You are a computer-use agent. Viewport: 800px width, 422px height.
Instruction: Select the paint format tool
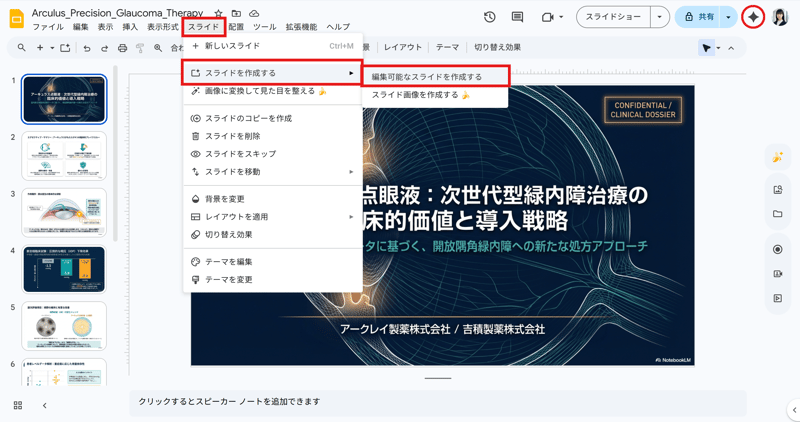(140, 48)
